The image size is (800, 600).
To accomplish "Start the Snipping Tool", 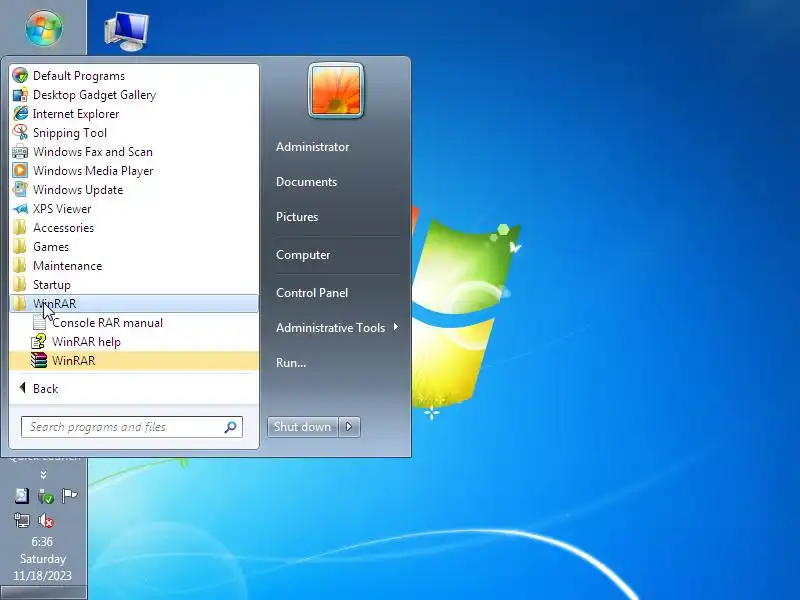I will (134, 133).
